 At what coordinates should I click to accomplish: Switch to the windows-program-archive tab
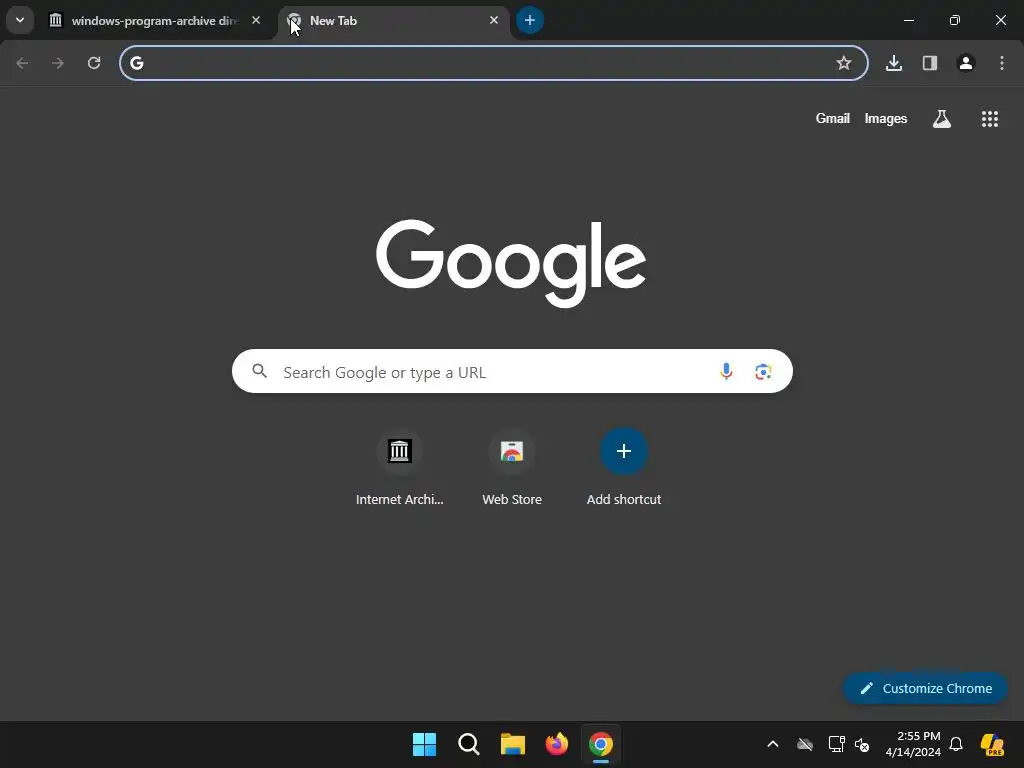click(x=155, y=21)
